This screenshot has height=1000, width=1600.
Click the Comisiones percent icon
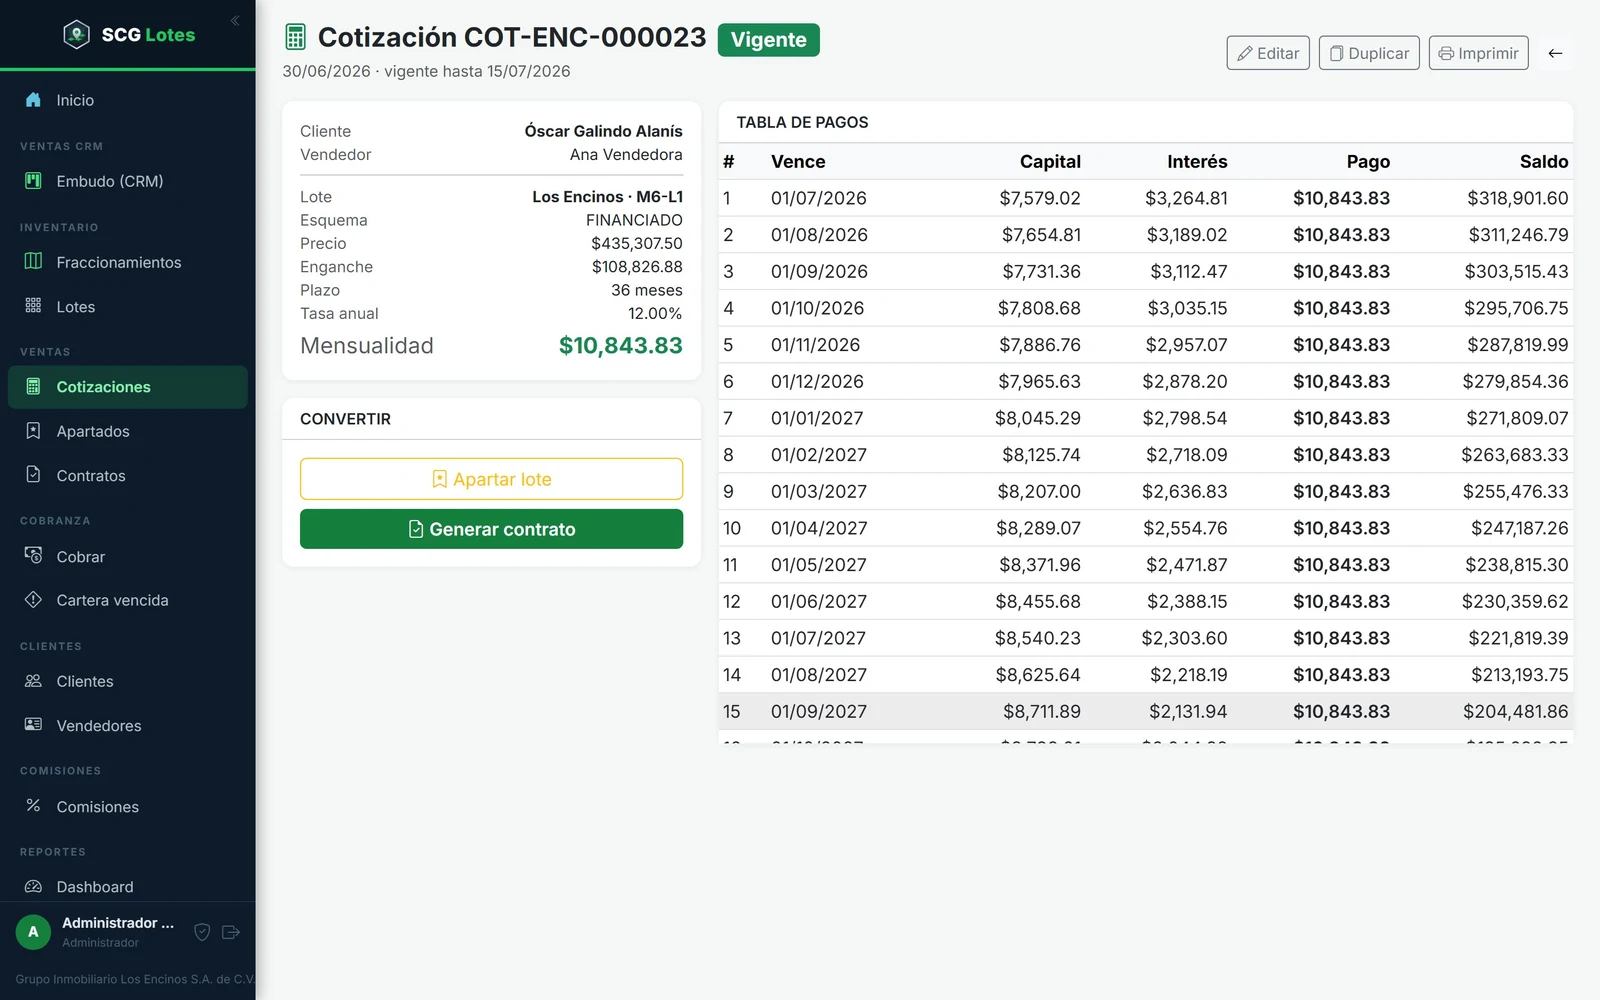point(33,806)
